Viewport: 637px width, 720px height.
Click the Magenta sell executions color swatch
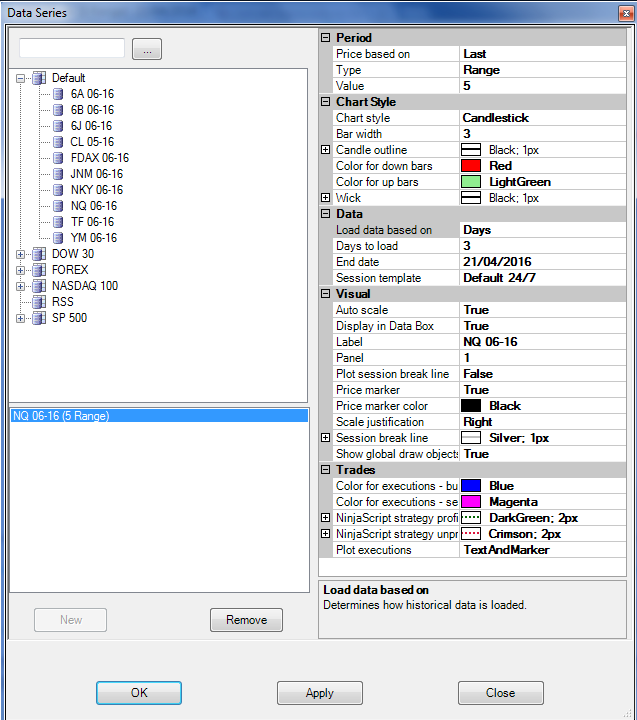[x=471, y=502]
